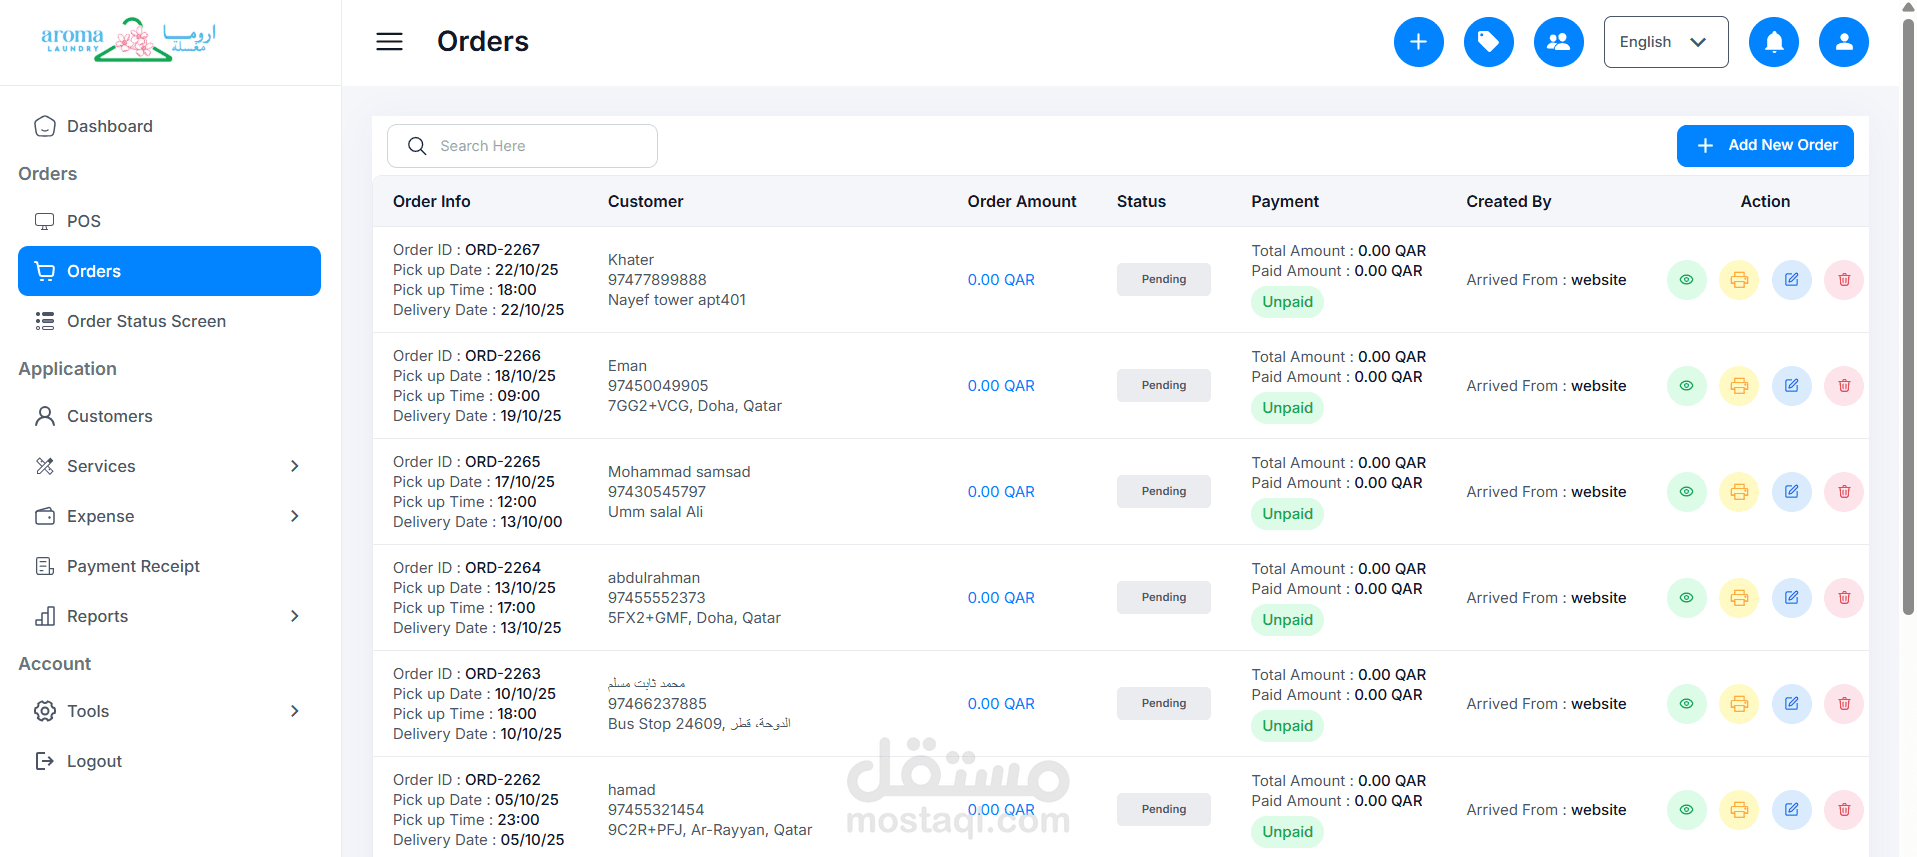Viewport: 1917px width, 857px height.
Task: Print order ORD-2262
Action: point(1739,810)
